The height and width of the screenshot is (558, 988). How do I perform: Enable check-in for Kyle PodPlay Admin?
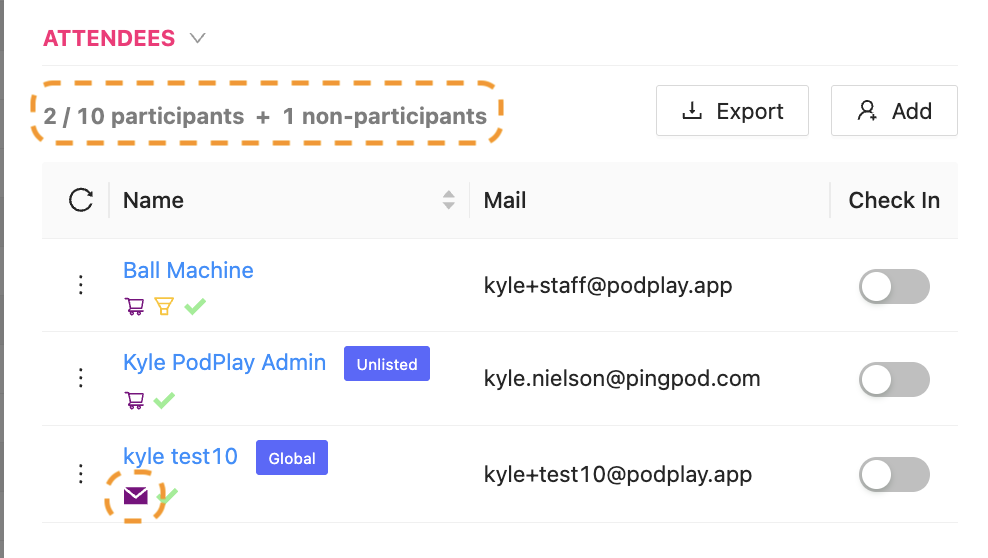click(x=894, y=380)
